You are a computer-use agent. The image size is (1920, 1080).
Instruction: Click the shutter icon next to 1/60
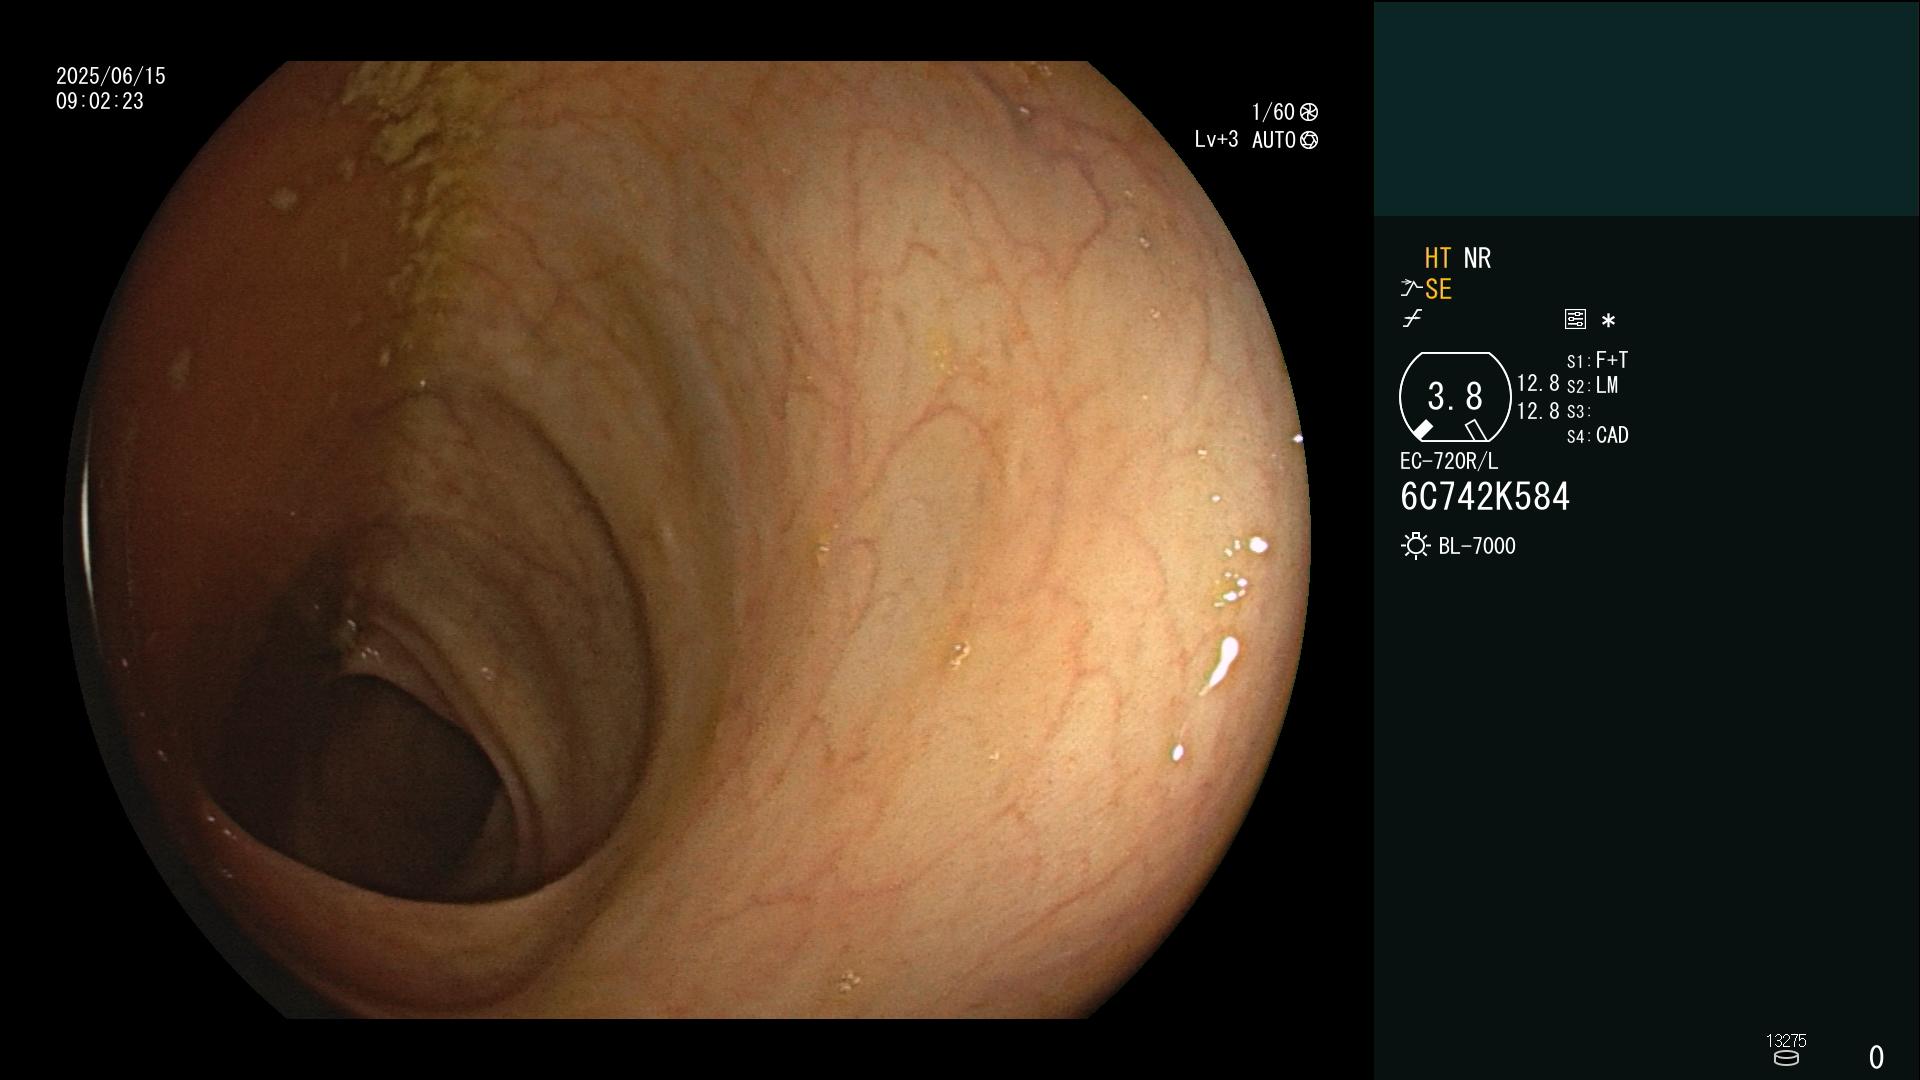pyautogui.click(x=1309, y=112)
